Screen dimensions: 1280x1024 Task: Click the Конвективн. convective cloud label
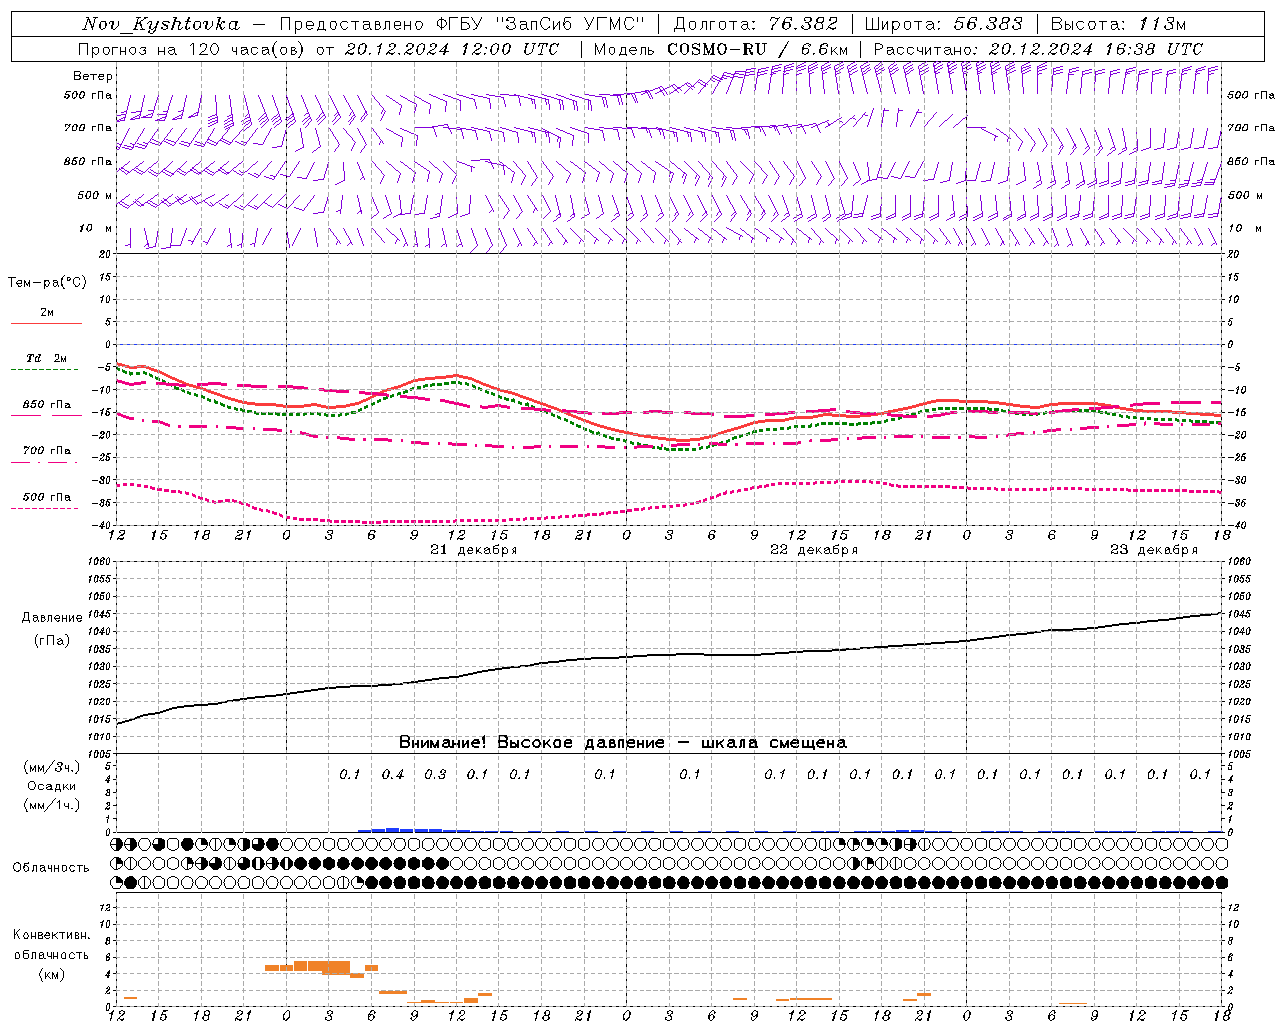click(x=51, y=935)
